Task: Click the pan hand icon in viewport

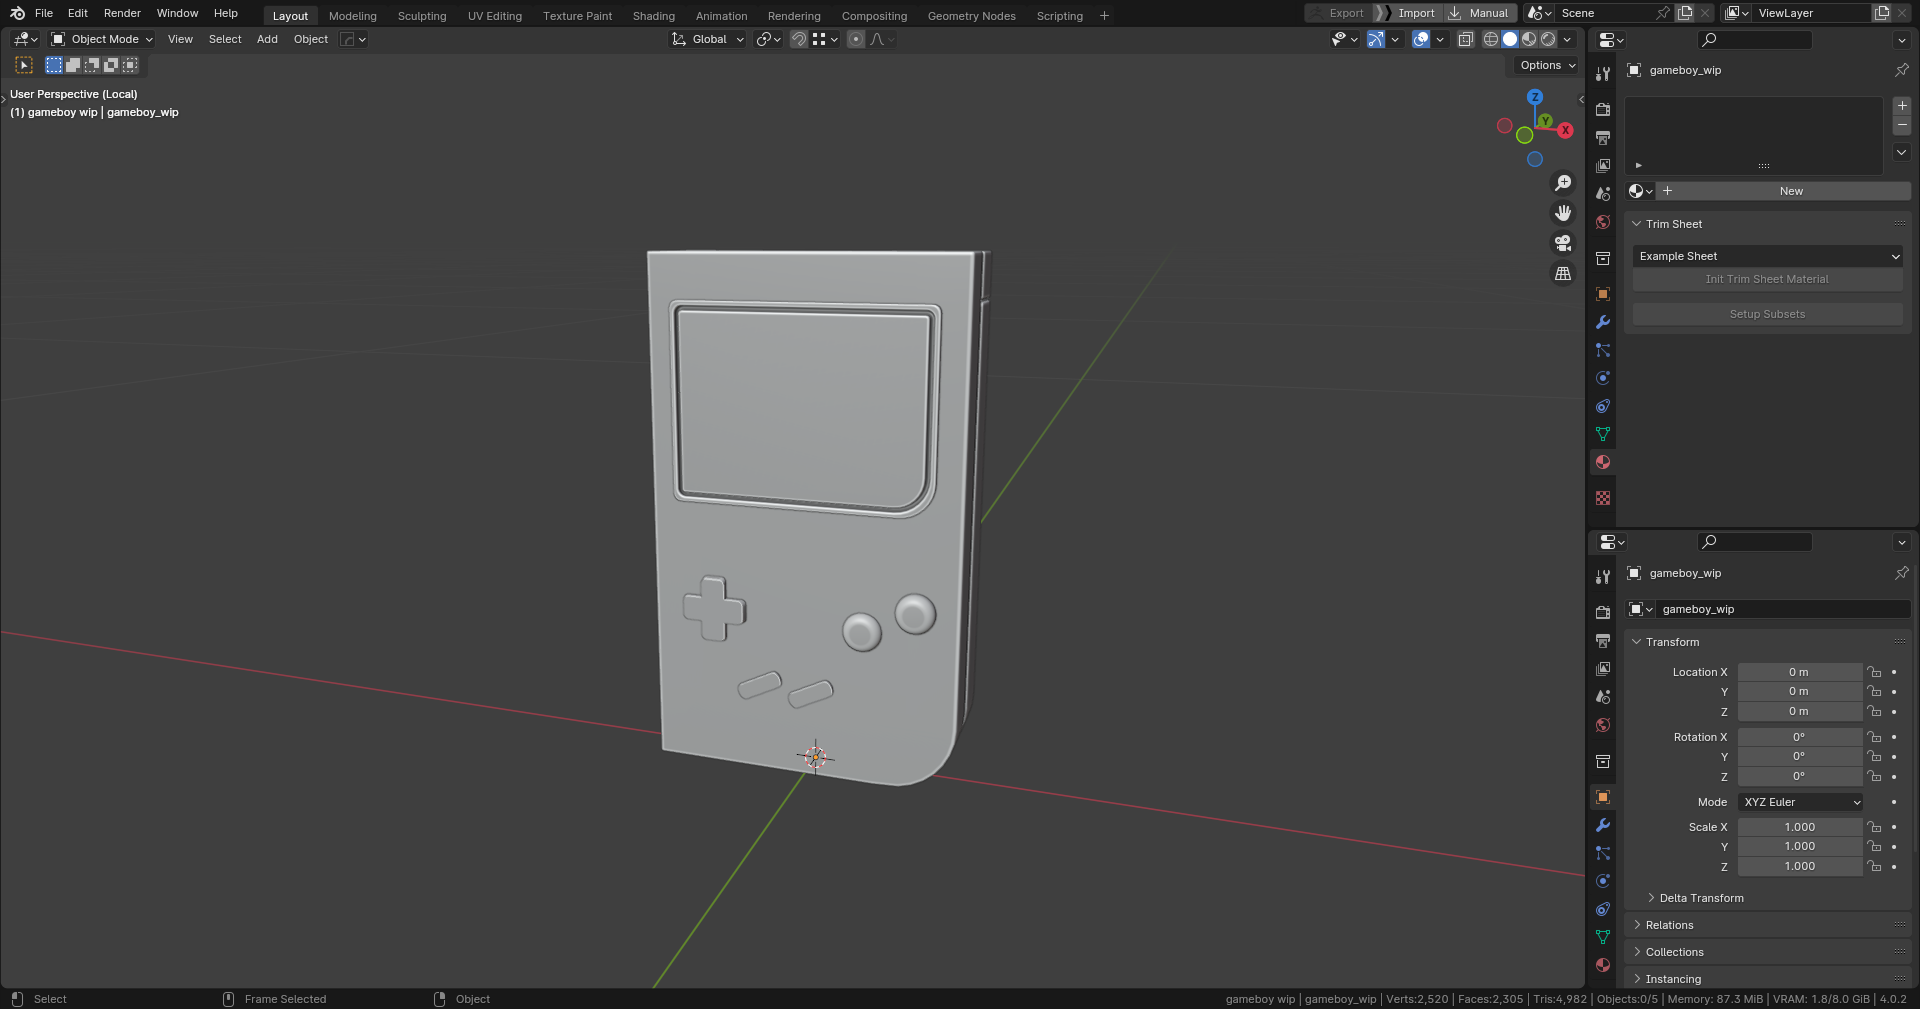Action: [x=1562, y=213]
